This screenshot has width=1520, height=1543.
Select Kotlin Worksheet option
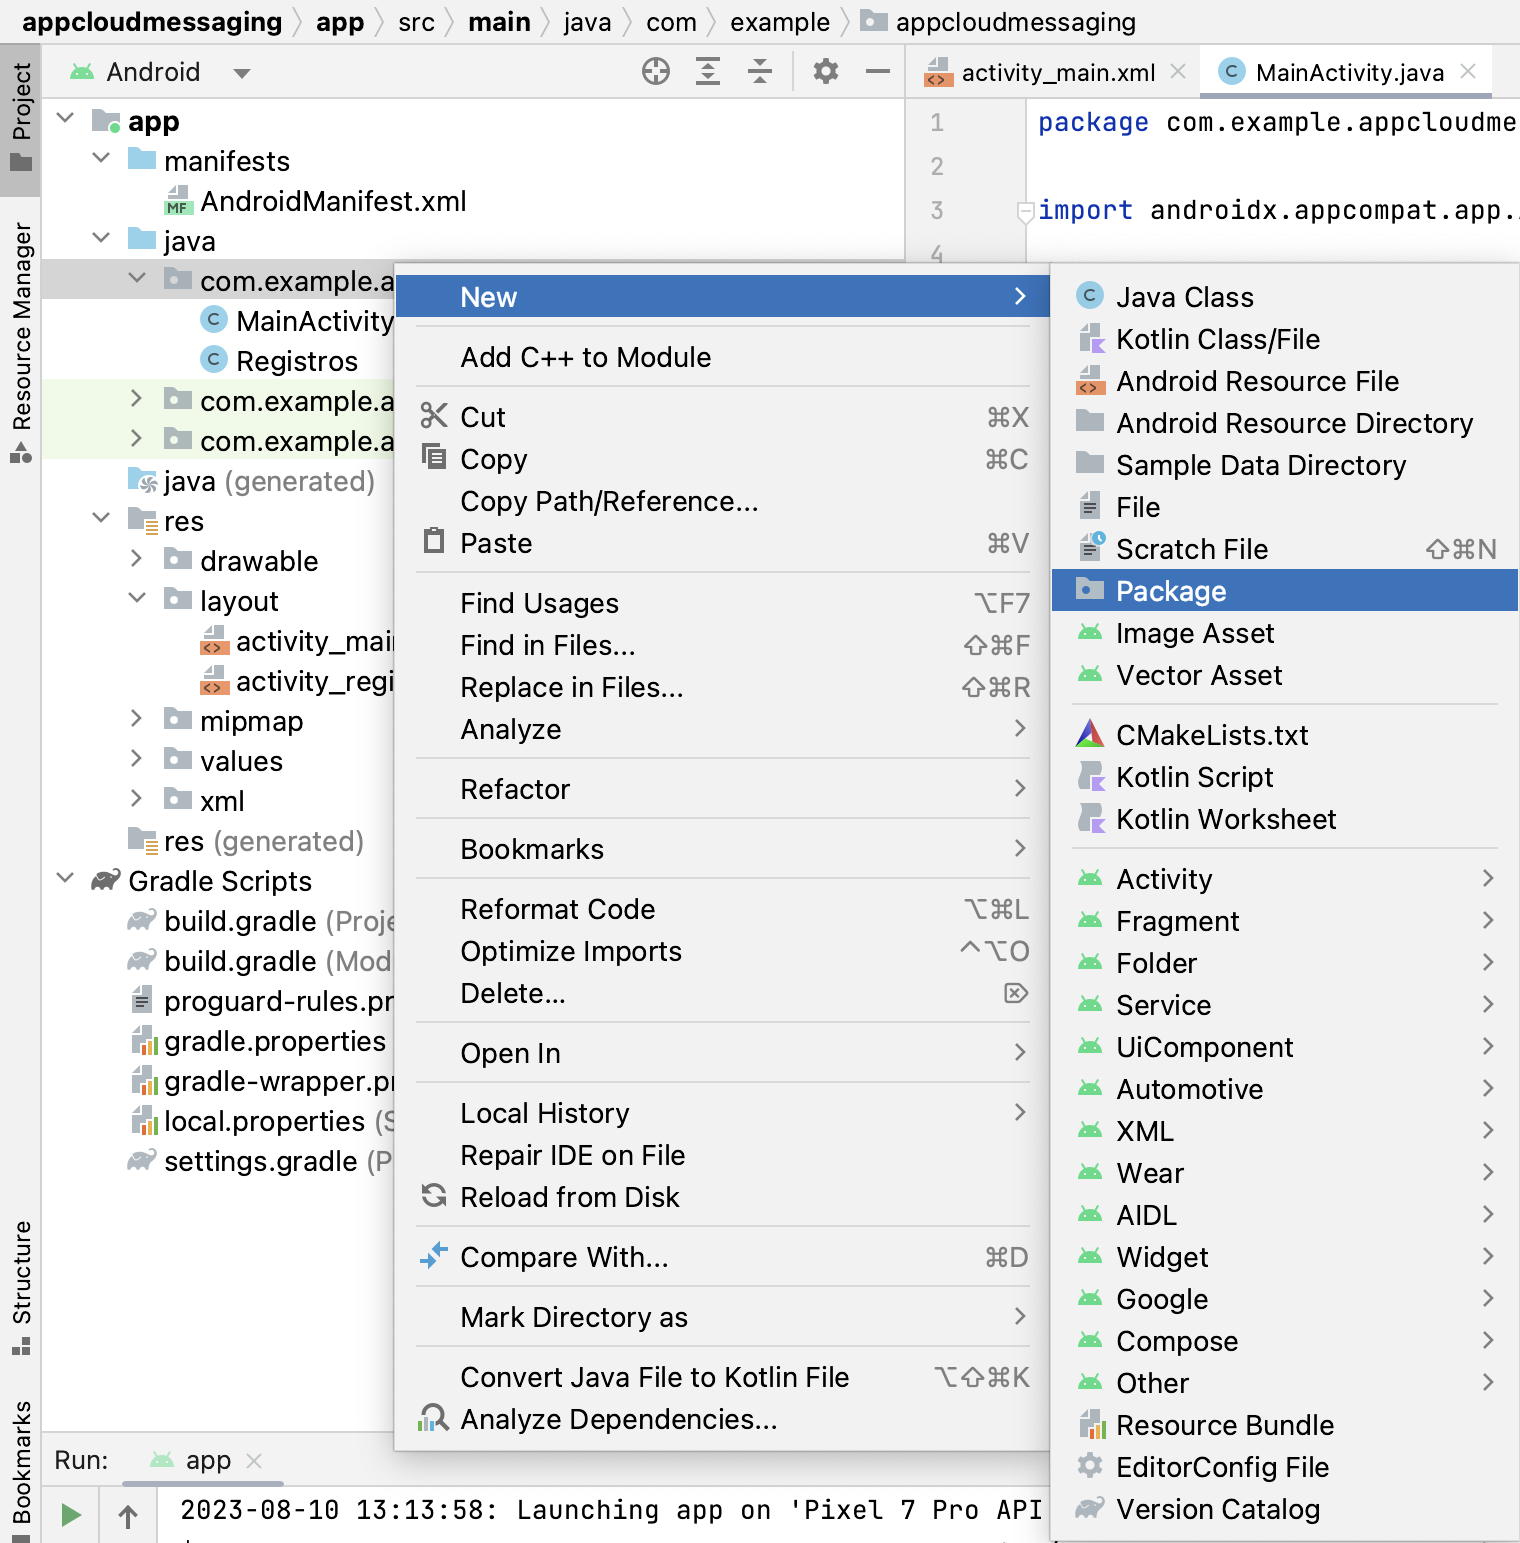(x=1285, y=819)
